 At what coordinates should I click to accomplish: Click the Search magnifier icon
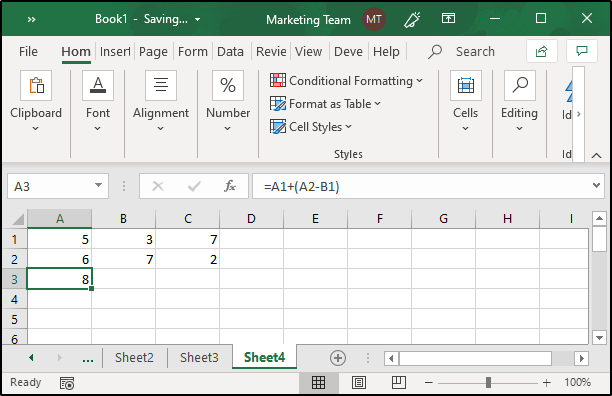click(435, 51)
